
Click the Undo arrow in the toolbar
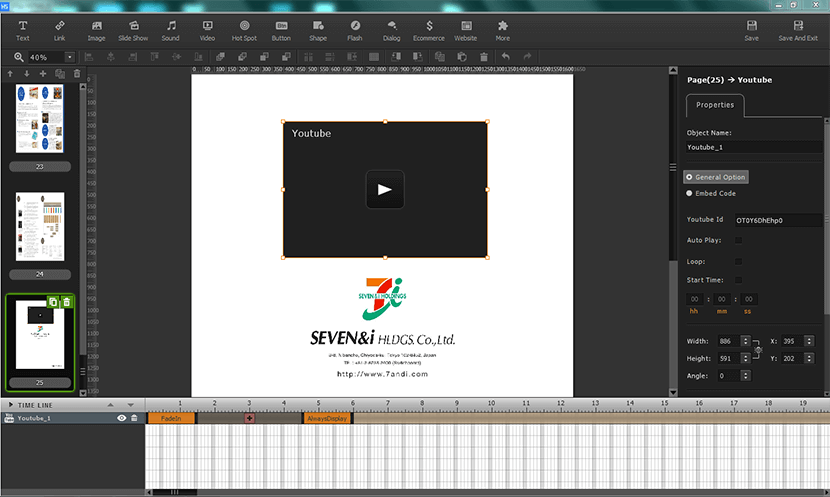coord(506,56)
